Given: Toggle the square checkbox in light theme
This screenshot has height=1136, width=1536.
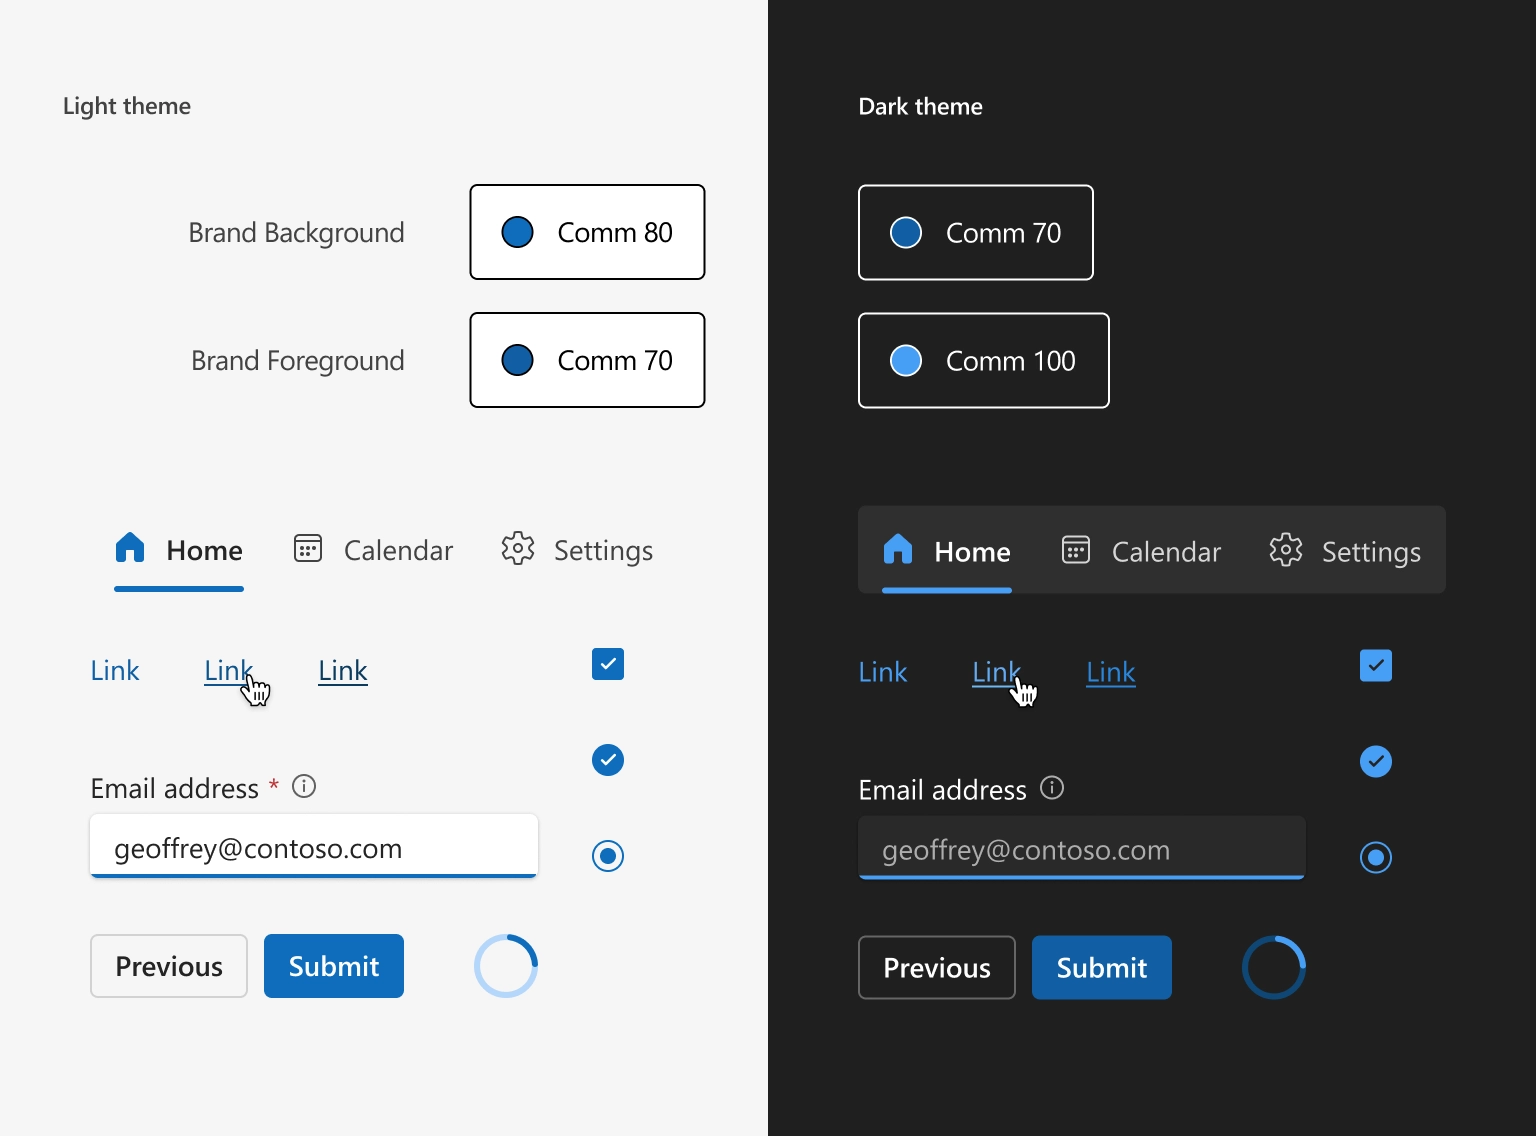Looking at the screenshot, I should click(x=608, y=663).
